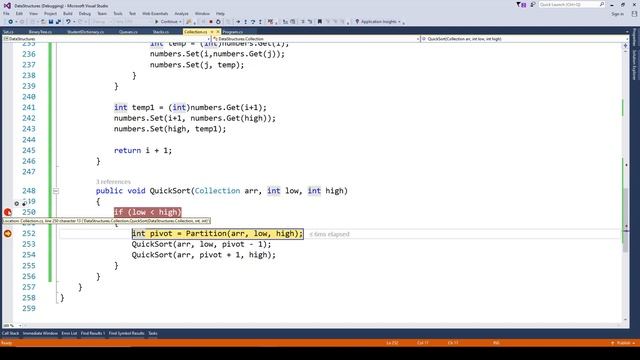This screenshot has width=640, height=360.
Task: Click the Show Next Statement arrow
Action: (x=238, y=22)
